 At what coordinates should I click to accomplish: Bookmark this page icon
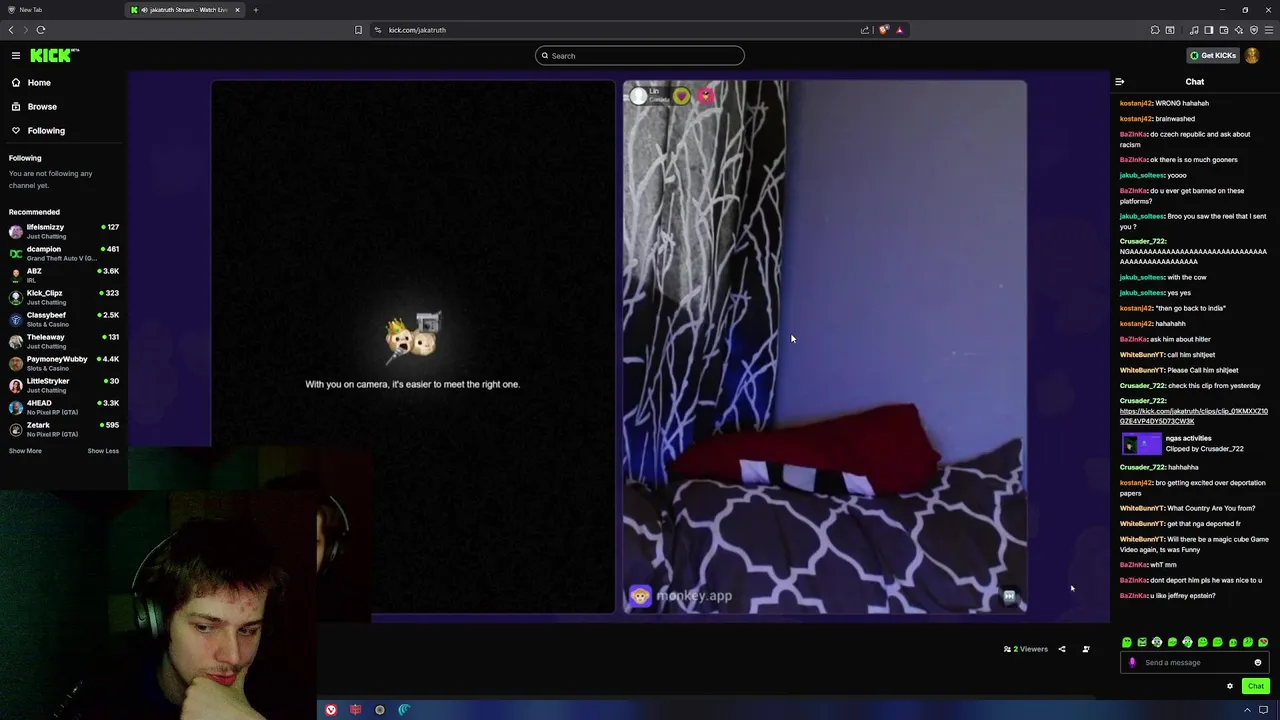358,30
